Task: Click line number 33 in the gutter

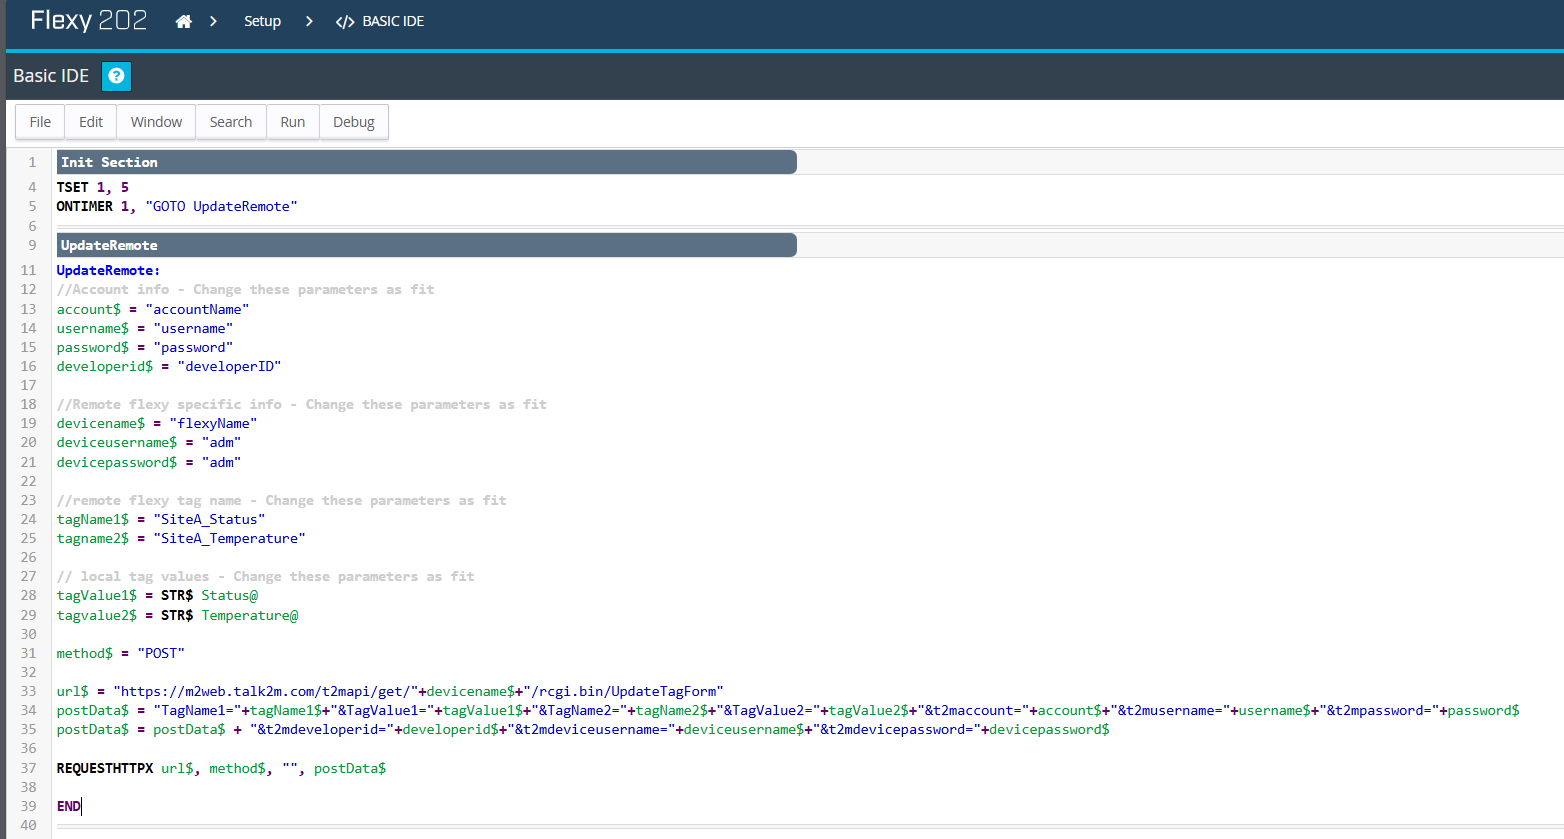Action: 28,691
